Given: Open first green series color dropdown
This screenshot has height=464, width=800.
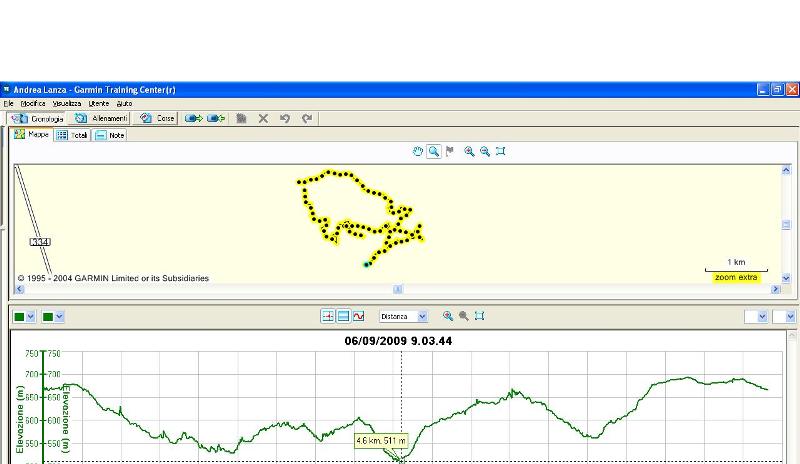Looking at the screenshot, I should tap(31, 317).
